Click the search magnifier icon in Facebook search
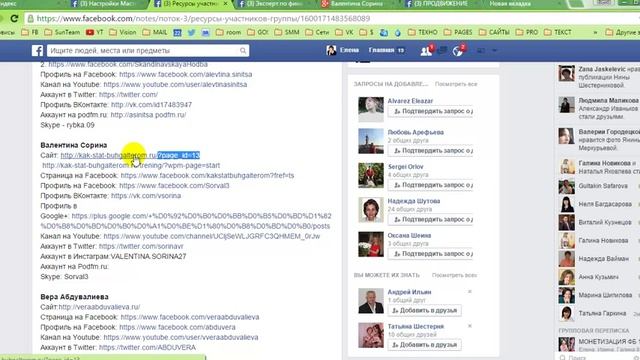 click(x=243, y=51)
